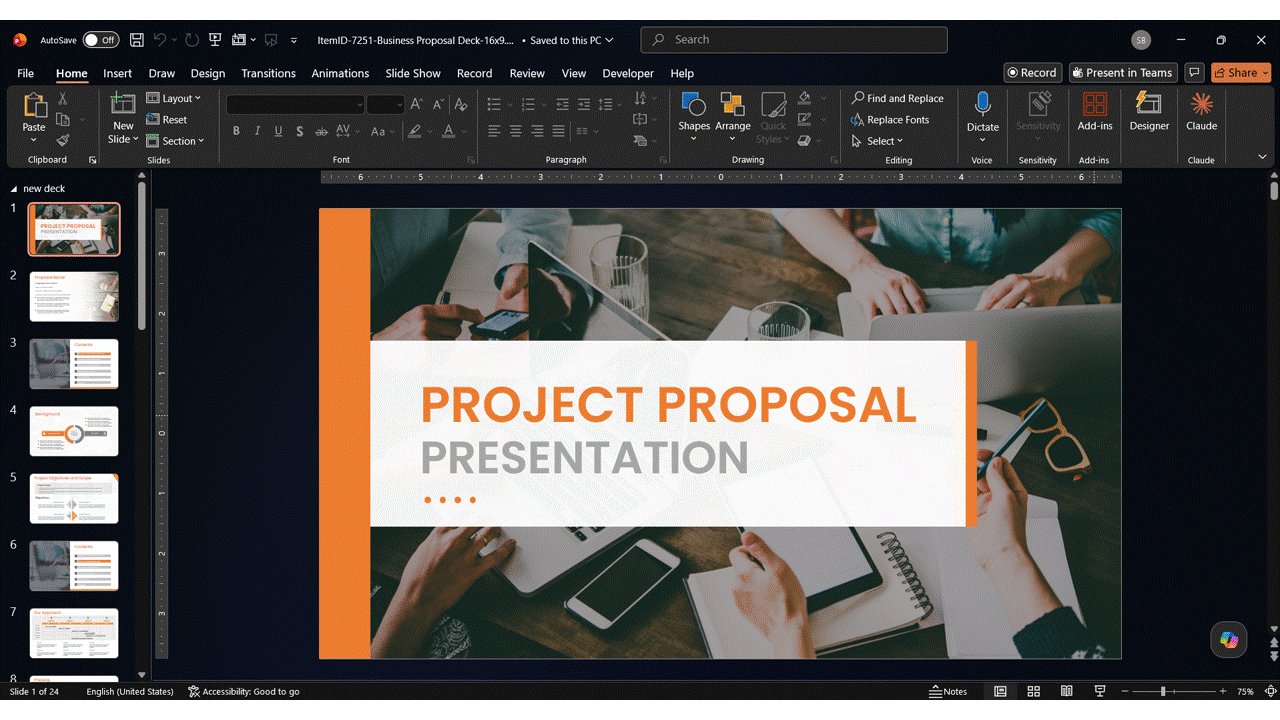Start Slide Show from status bar
Screen dimensions: 1280x720
pyautogui.click(x=1100, y=691)
